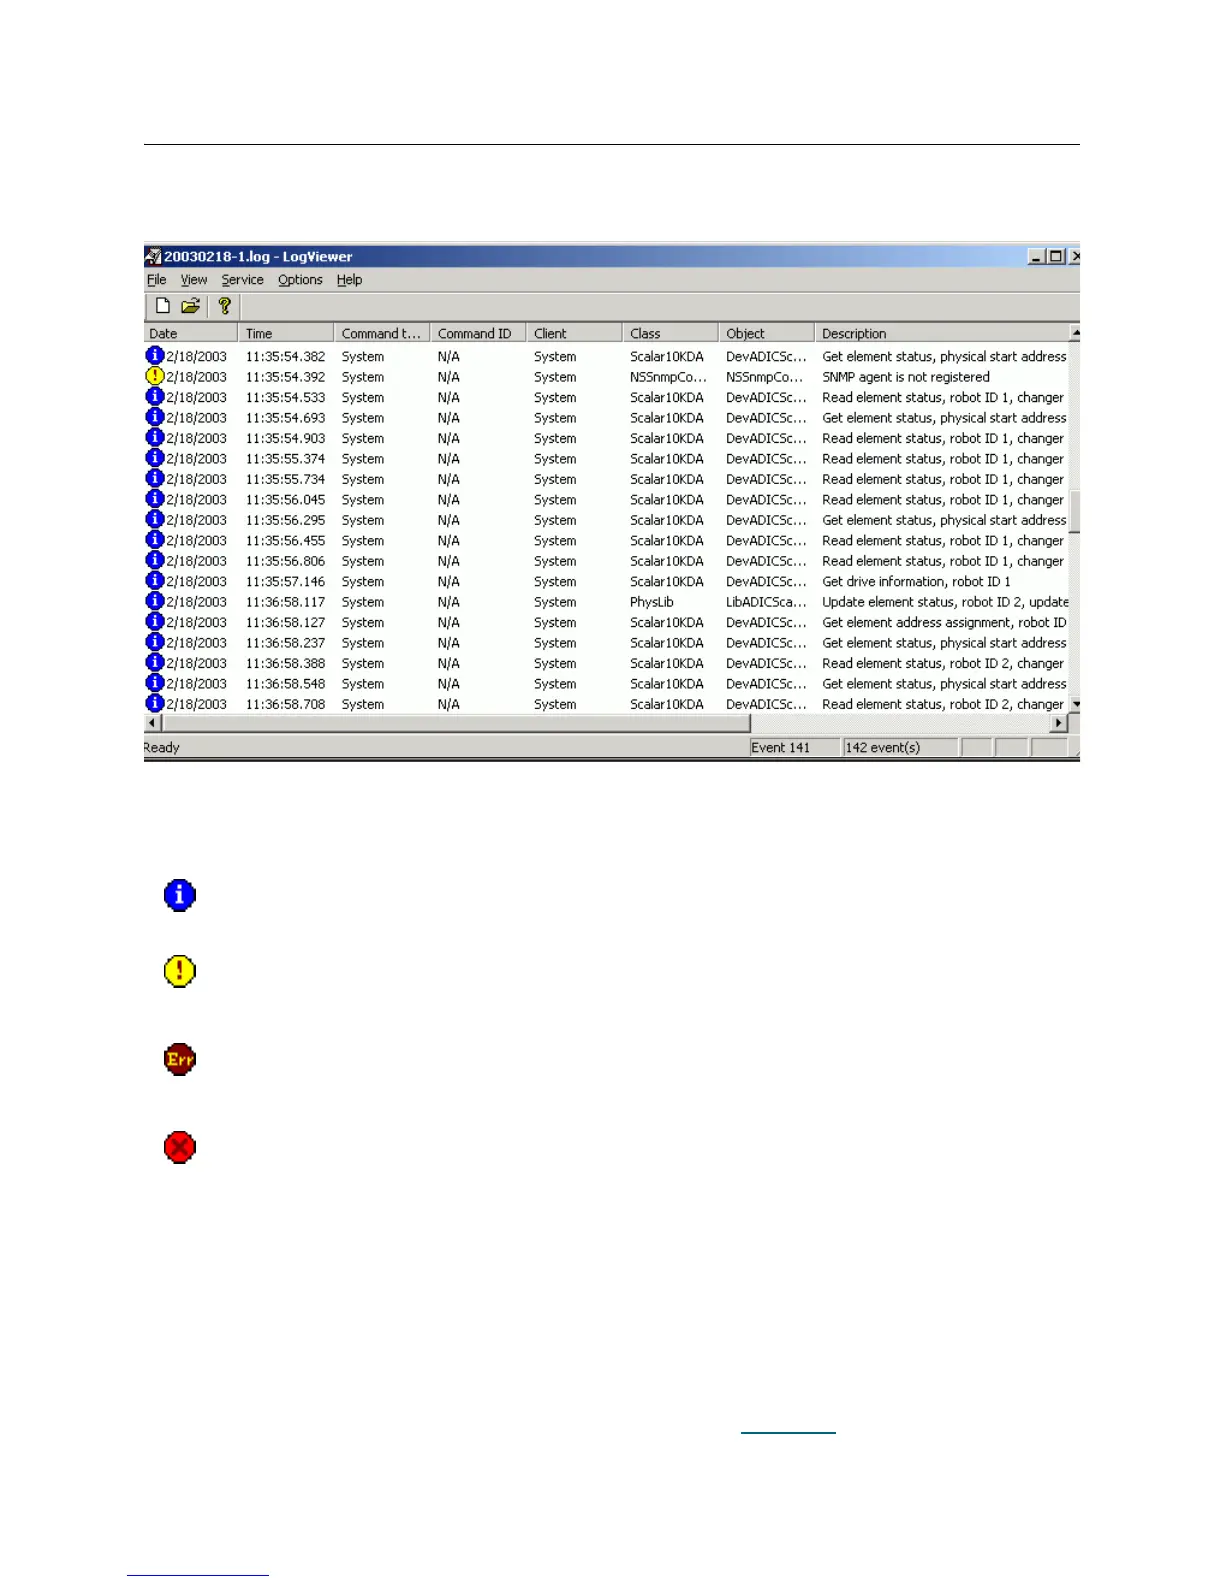The width and height of the screenshot is (1224, 1584).
Task: Click the Help question mark toolbar icon
Action: (225, 306)
